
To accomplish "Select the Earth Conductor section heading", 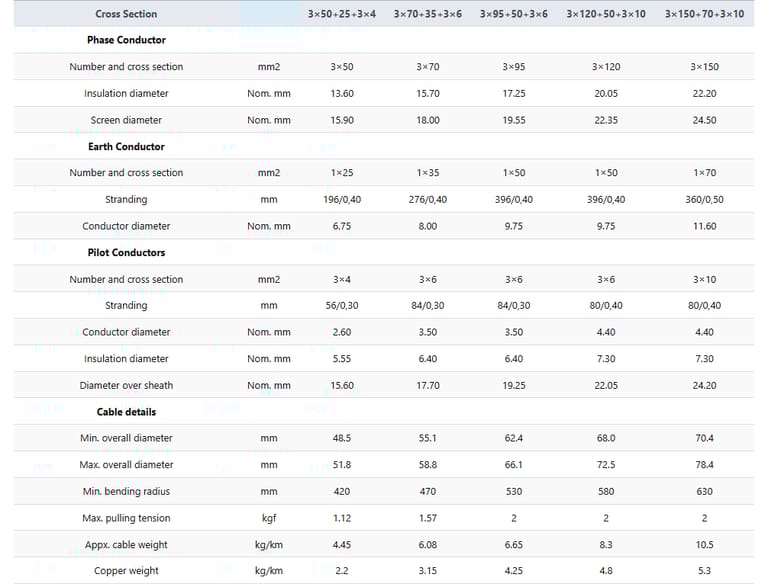I will [x=126, y=147].
